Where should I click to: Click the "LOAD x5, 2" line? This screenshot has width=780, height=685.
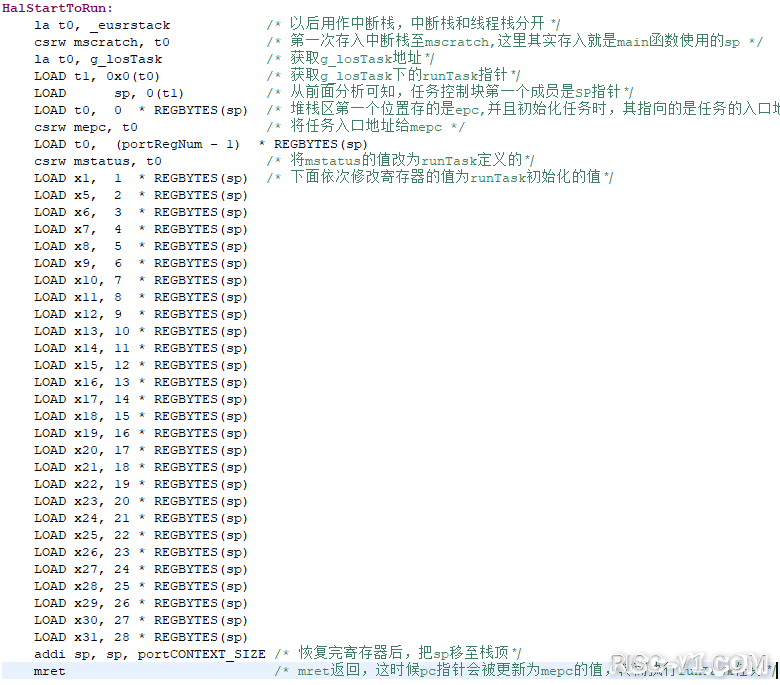point(141,195)
